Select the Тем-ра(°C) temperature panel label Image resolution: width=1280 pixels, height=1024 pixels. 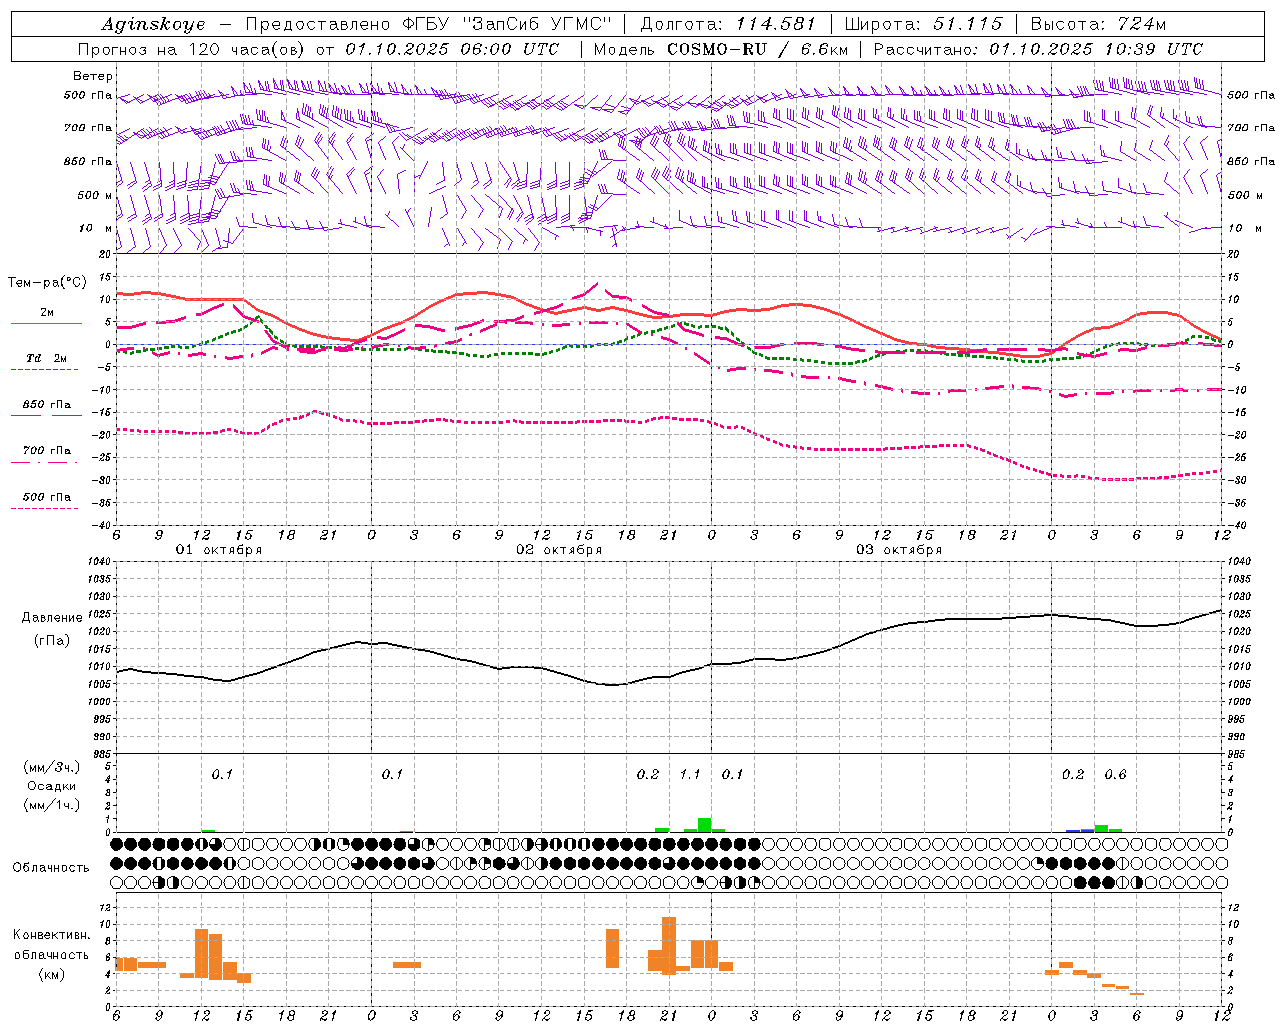[47, 283]
